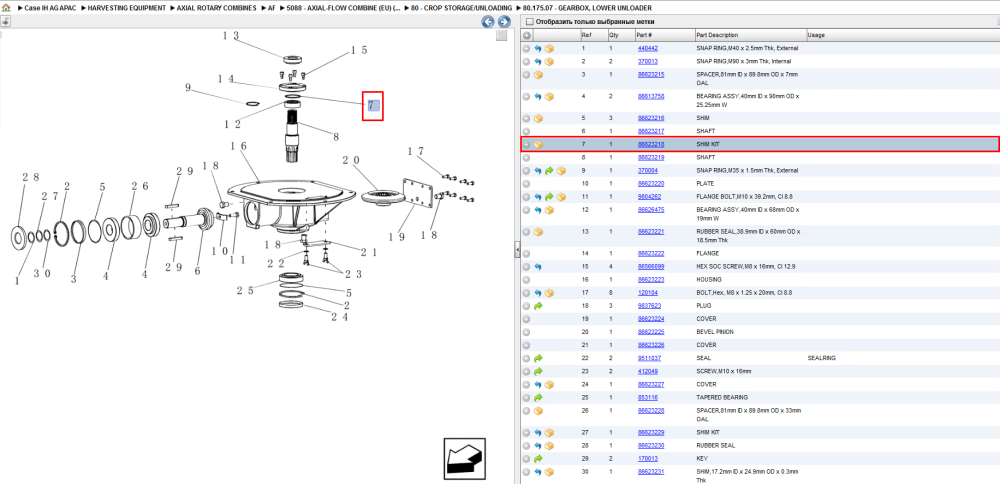Viewport: 1000px width, 484px height.
Task: Click green arrow icon for part 370094
Action: (549, 171)
